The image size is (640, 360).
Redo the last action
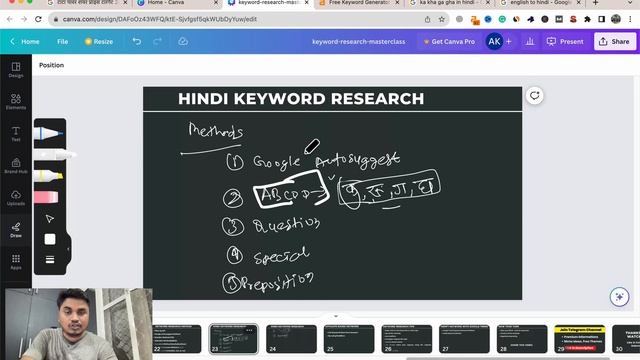click(x=158, y=41)
